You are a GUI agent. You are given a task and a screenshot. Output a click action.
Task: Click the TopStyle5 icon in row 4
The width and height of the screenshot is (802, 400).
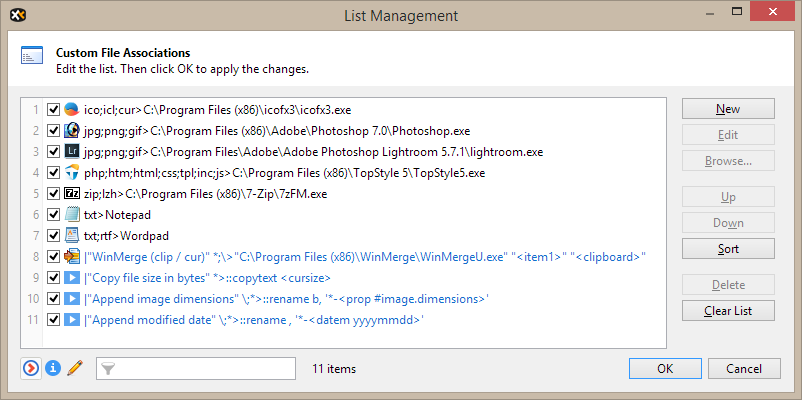tap(72, 172)
